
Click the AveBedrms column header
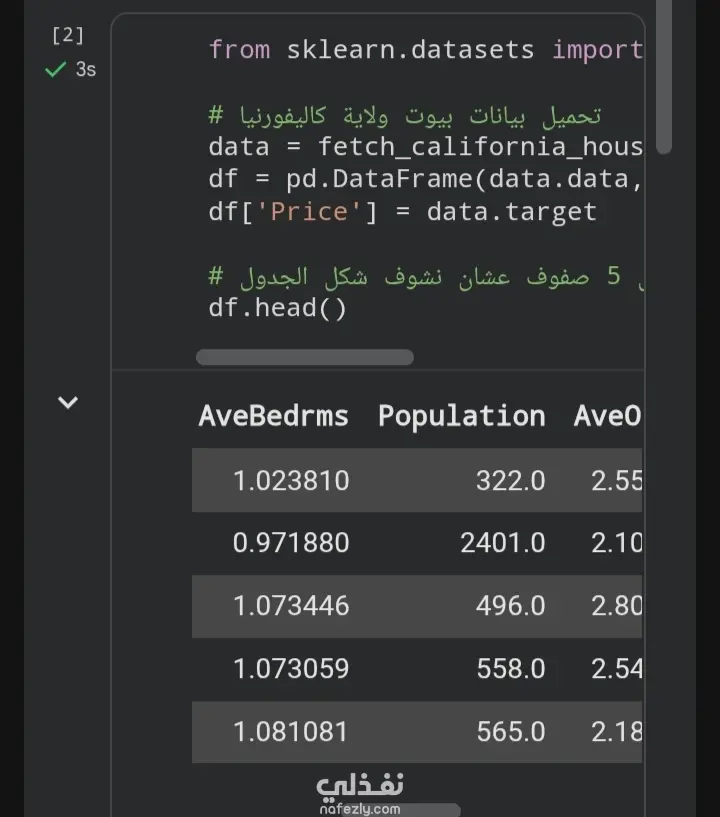274,416
